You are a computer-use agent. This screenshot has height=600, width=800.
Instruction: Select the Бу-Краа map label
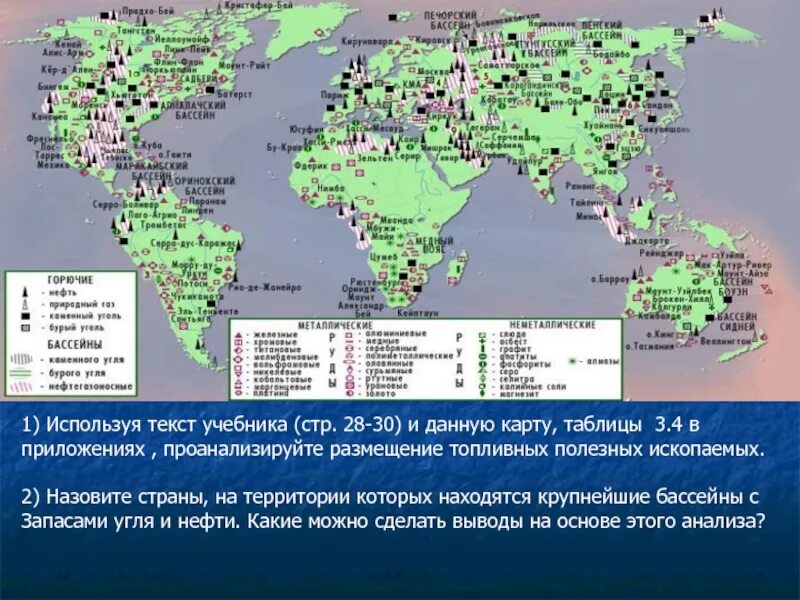(283, 147)
